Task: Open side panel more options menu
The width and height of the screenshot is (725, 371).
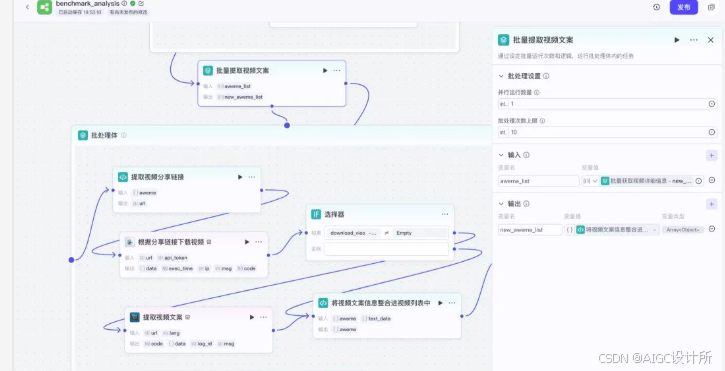Action: click(694, 40)
